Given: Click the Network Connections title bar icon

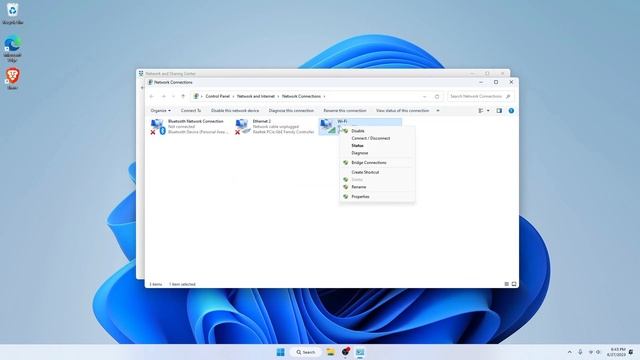Looking at the screenshot, I should click(150, 82).
